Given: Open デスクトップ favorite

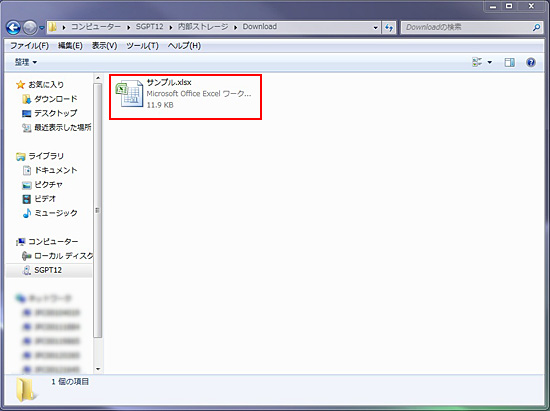Looking at the screenshot, I should coord(55,113).
